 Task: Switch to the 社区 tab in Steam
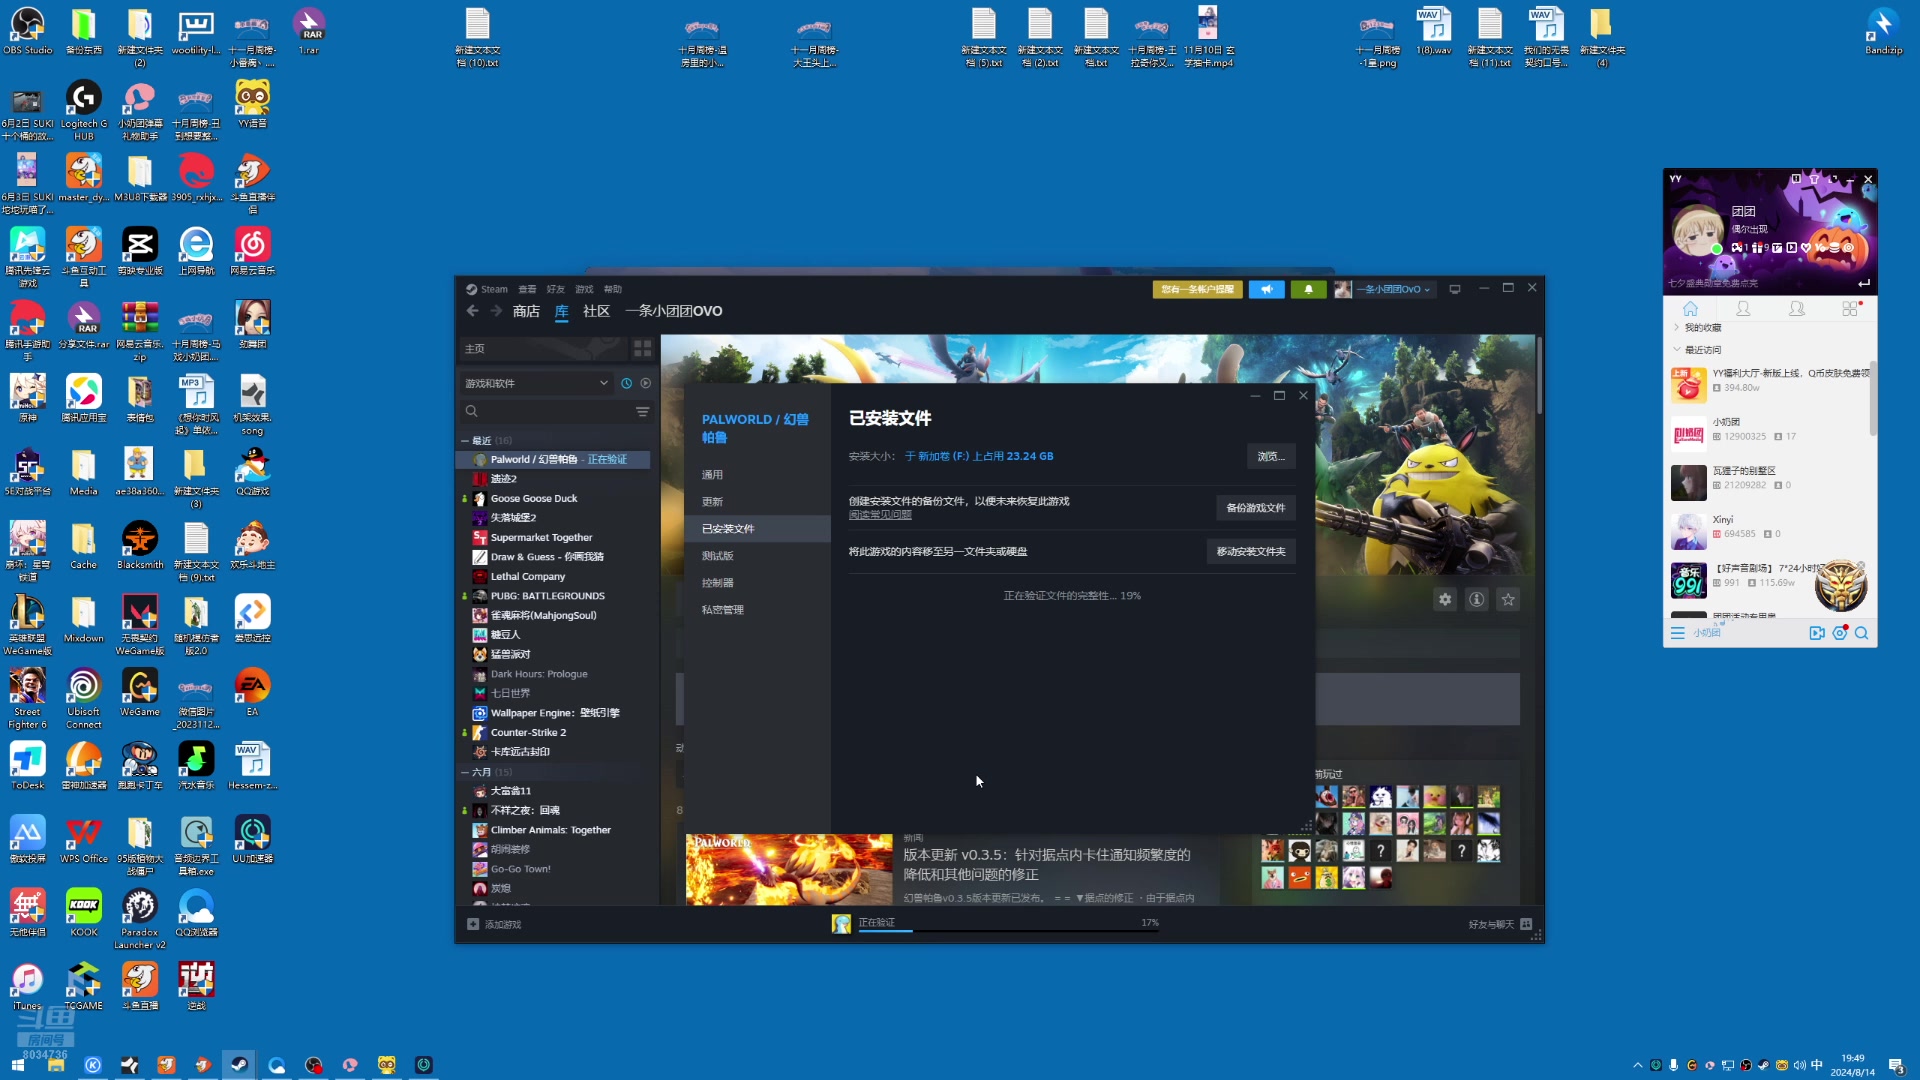click(x=596, y=311)
